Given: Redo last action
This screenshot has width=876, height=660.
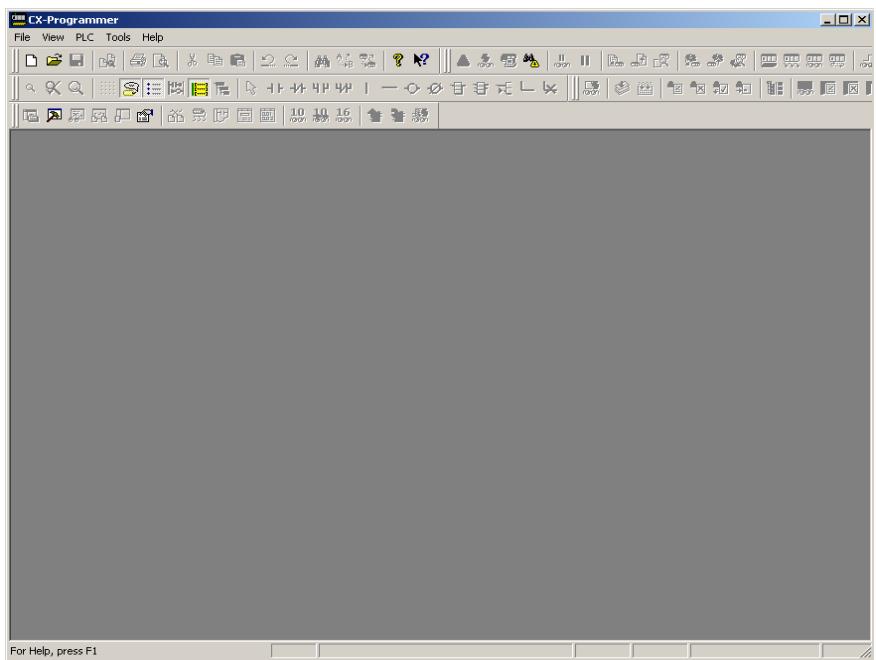Looking at the screenshot, I should [x=291, y=60].
